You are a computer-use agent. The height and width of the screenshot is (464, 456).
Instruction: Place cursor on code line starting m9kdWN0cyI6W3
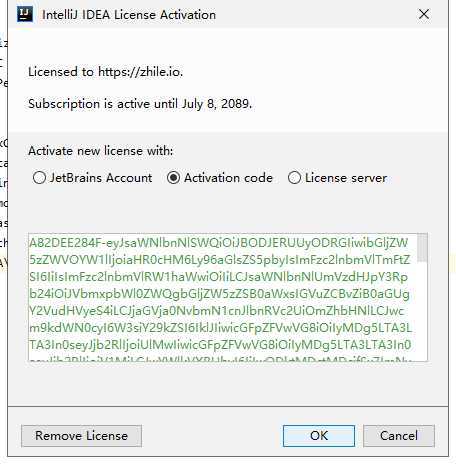[x=220, y=328]
